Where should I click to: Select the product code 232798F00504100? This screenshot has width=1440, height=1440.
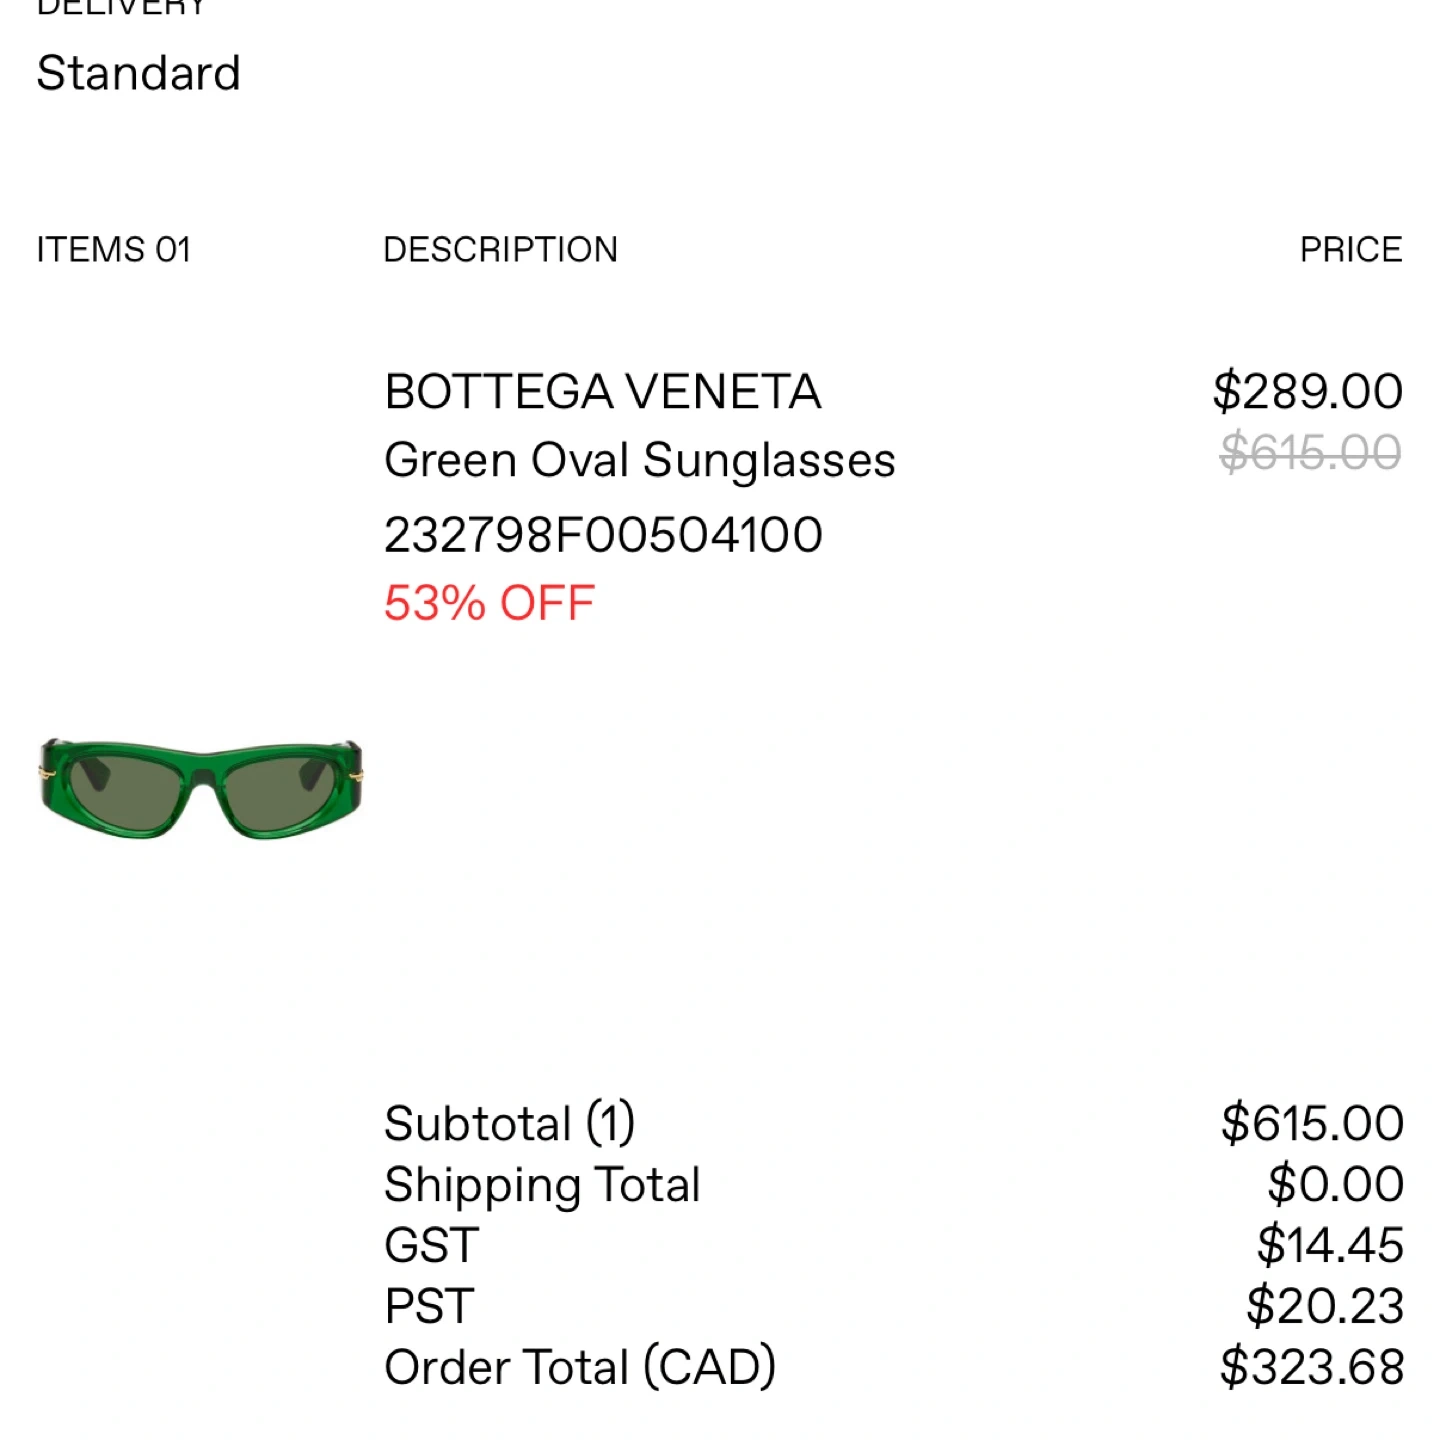(x=603, y=535)
